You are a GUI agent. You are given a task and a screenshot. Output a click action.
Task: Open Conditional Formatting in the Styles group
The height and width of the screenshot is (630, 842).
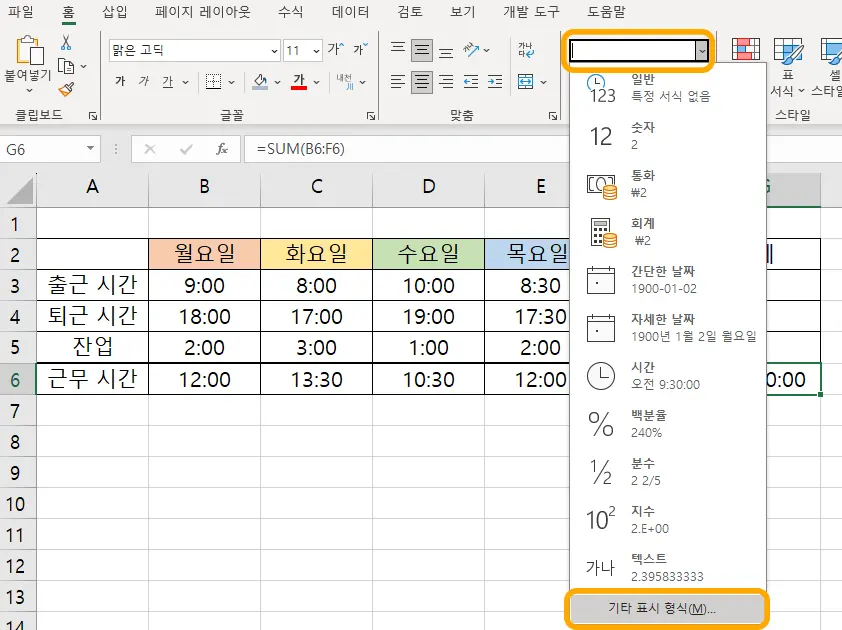coord(746,47)
